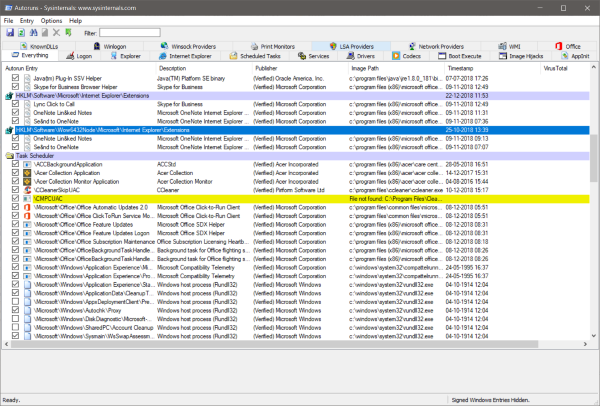
Task: Click the Jump to Entry green icon
Action: tap(68, 33)
